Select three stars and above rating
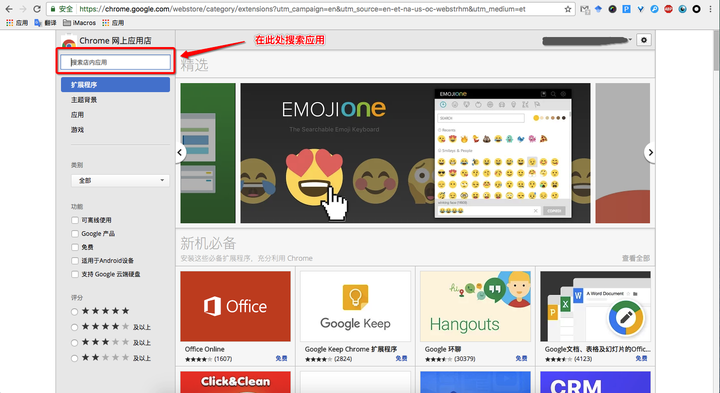 click(x=74, y=343)
